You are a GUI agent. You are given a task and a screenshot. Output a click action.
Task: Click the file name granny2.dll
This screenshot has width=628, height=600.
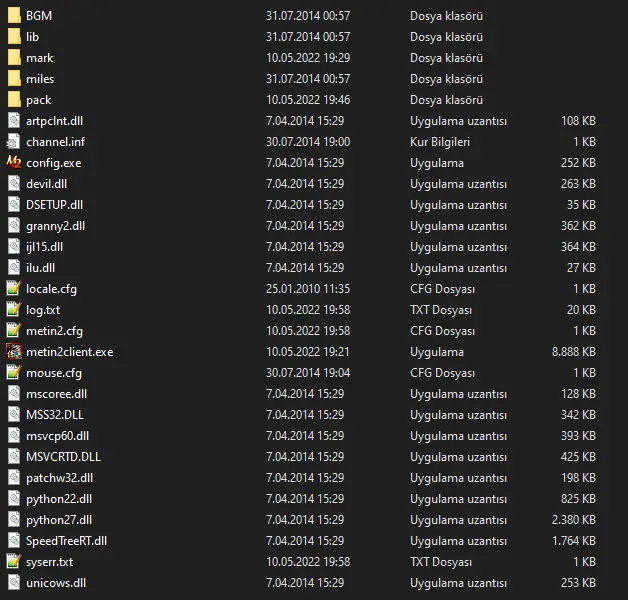[x=56, y=226]
